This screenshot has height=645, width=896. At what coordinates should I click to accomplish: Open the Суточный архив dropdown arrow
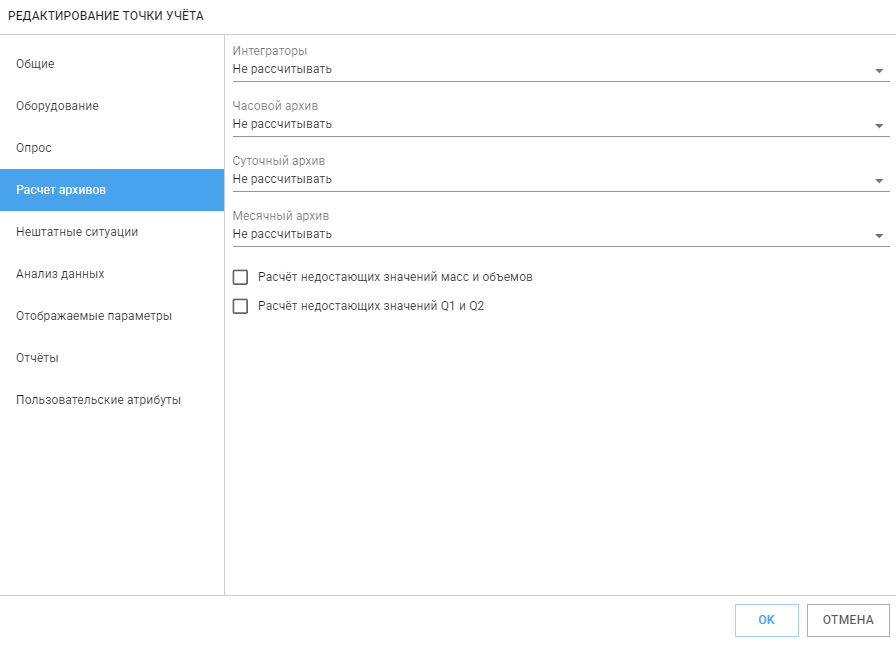click(879, 181)
